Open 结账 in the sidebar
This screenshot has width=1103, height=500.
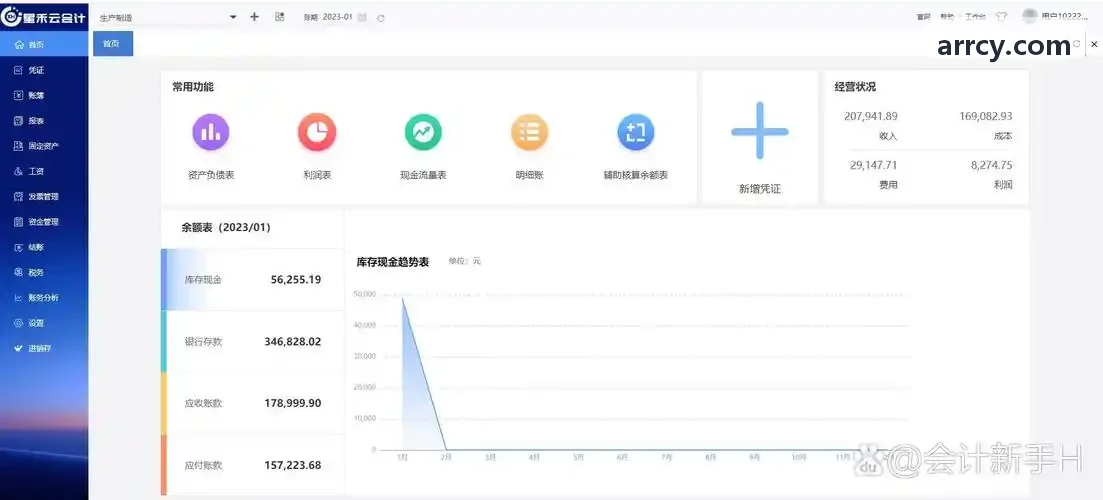(44, 248)
